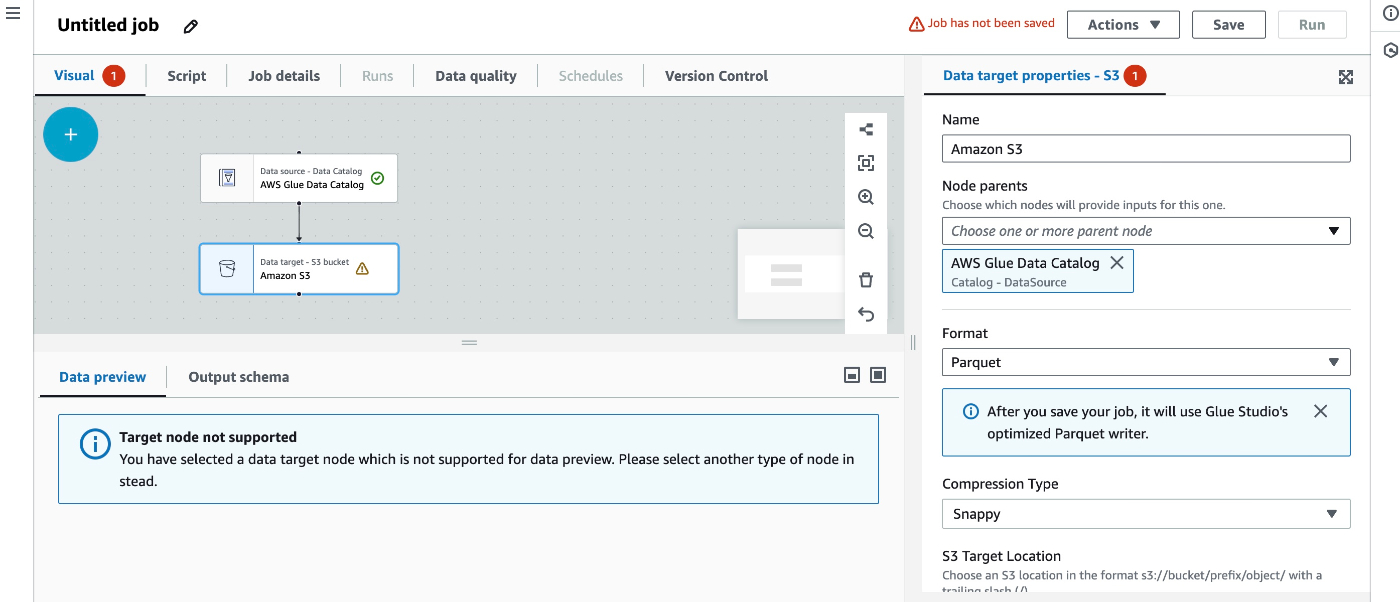Open the Compression Type dropdown
Viewport: 1400px width, 602px height.
[x=1146, y=514]
